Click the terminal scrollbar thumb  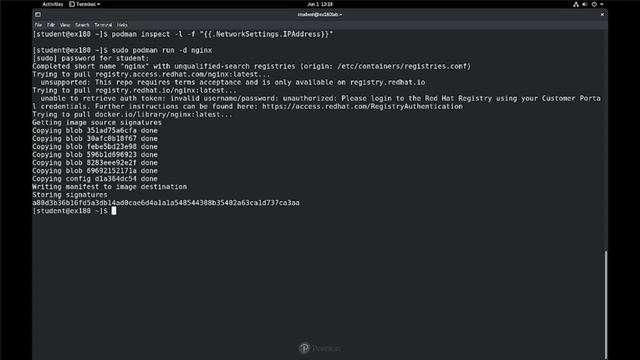tap(606, 304)
